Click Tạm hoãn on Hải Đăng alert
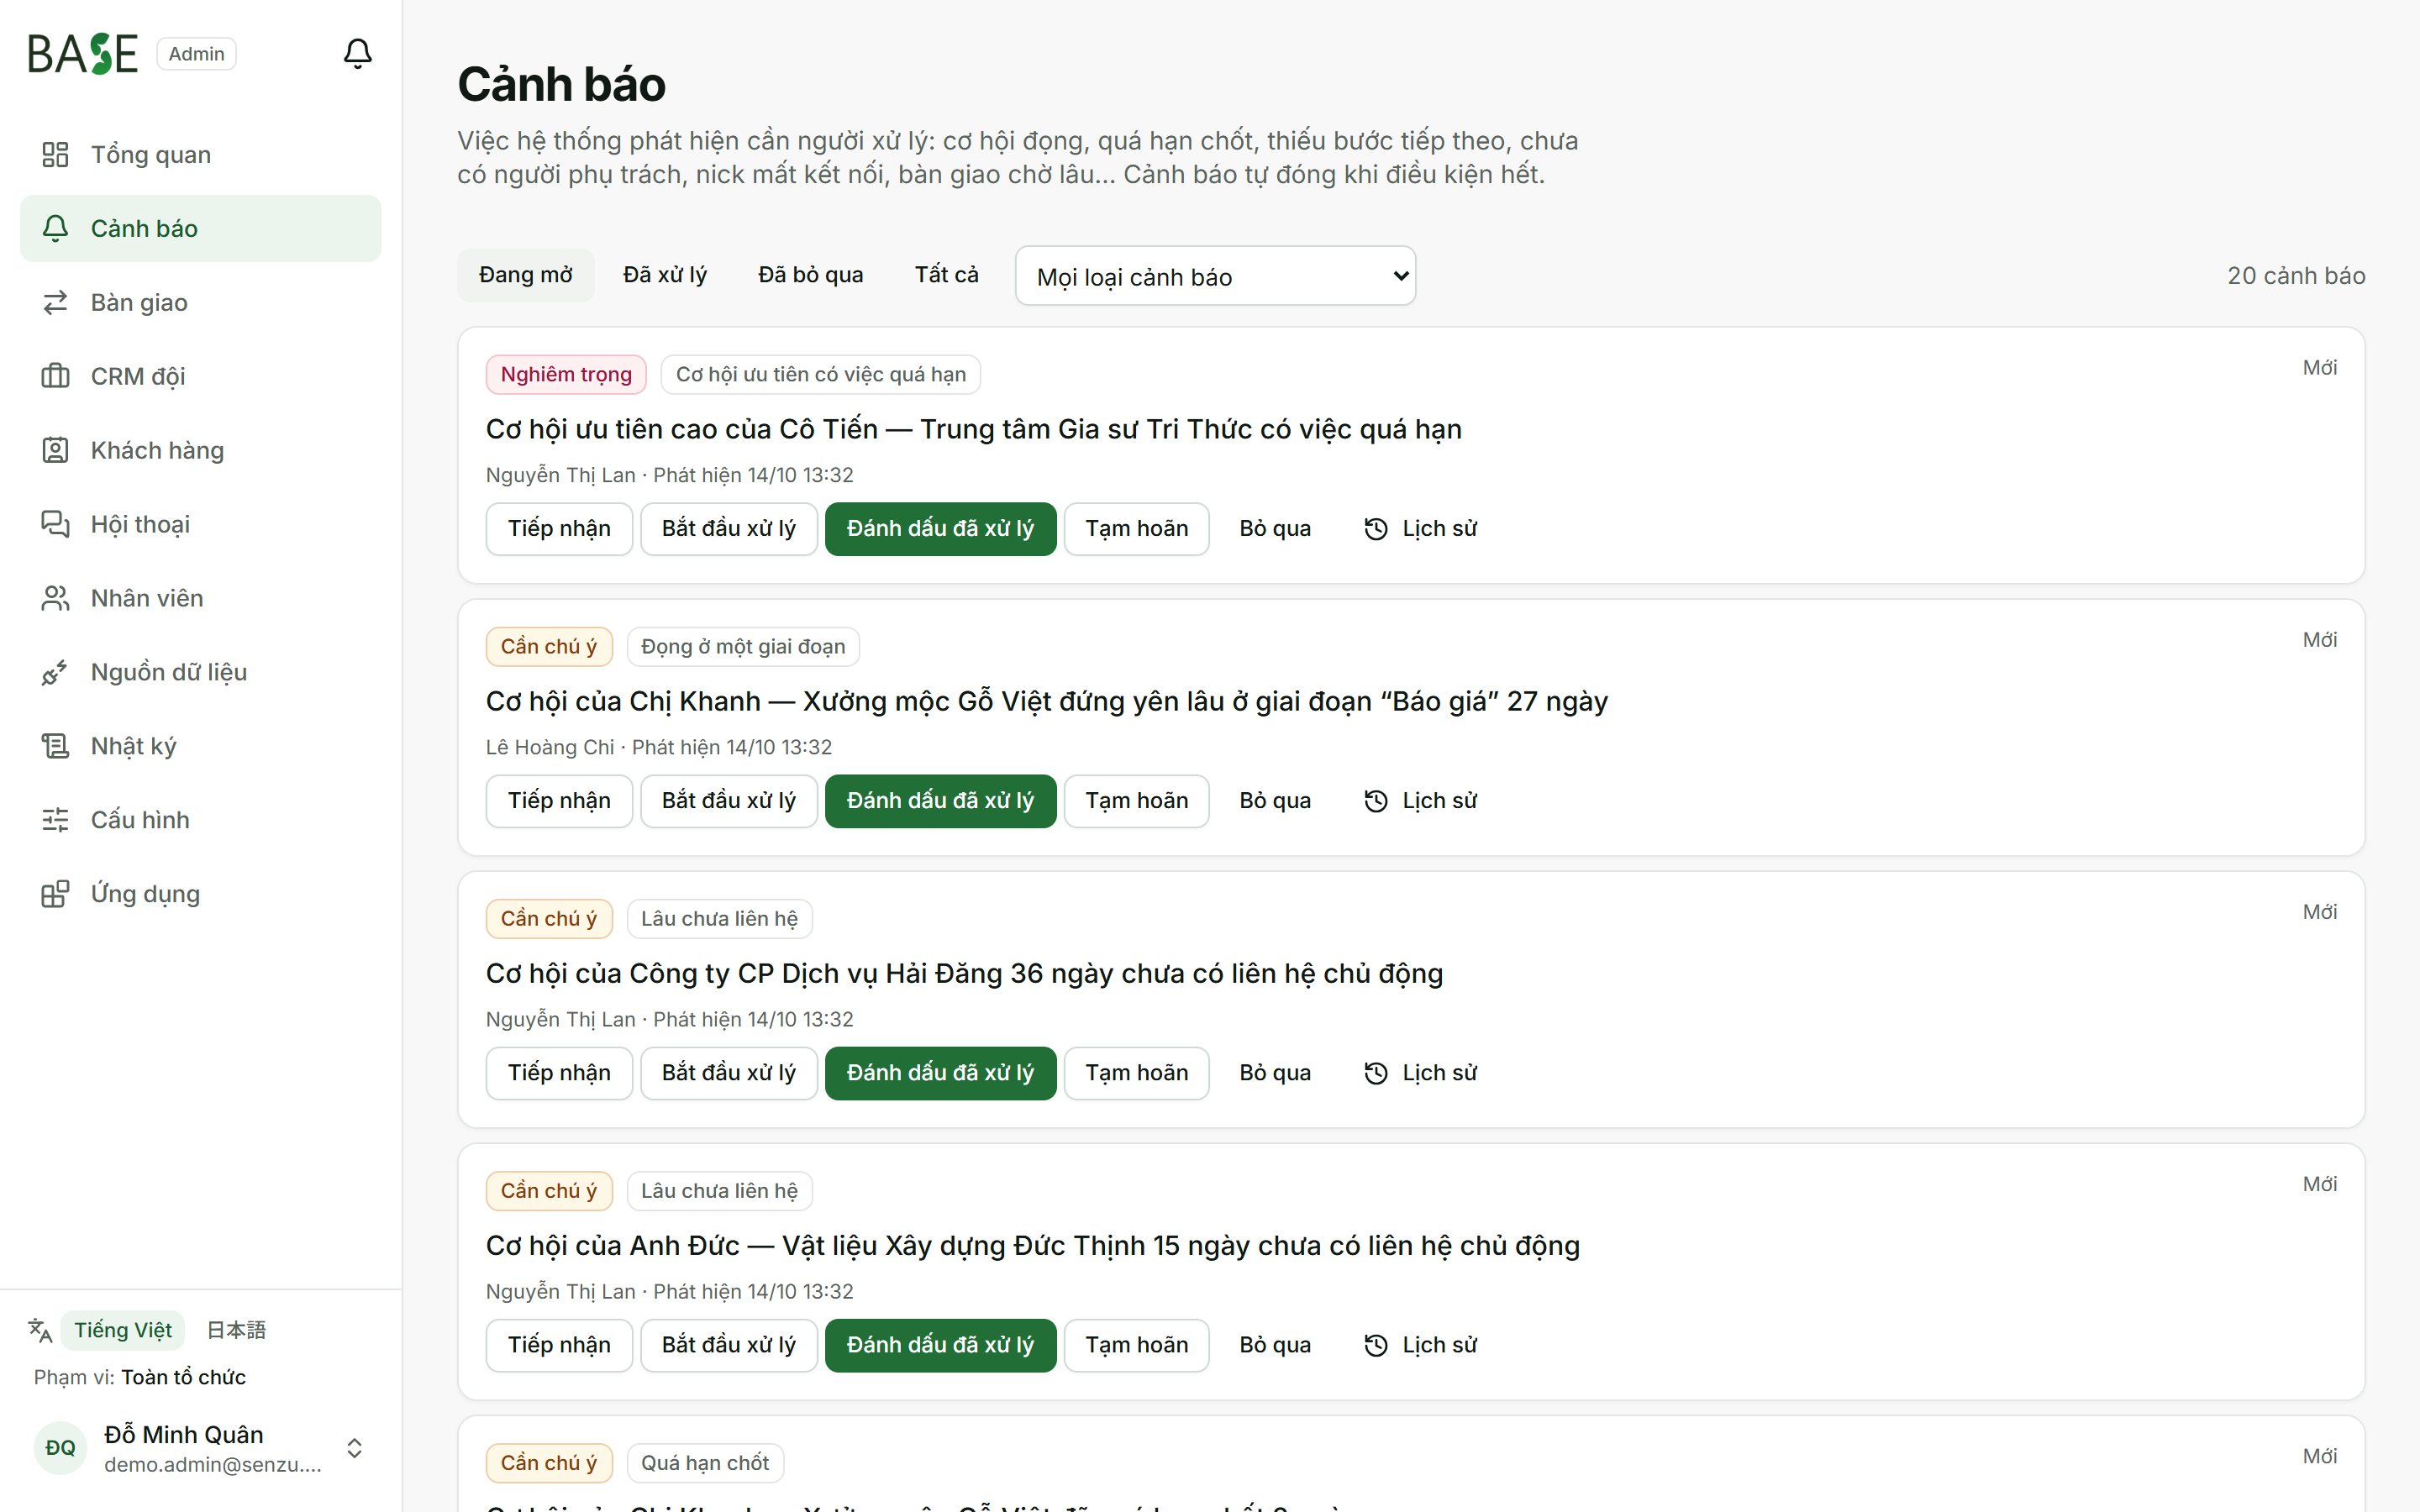 1137,1073
